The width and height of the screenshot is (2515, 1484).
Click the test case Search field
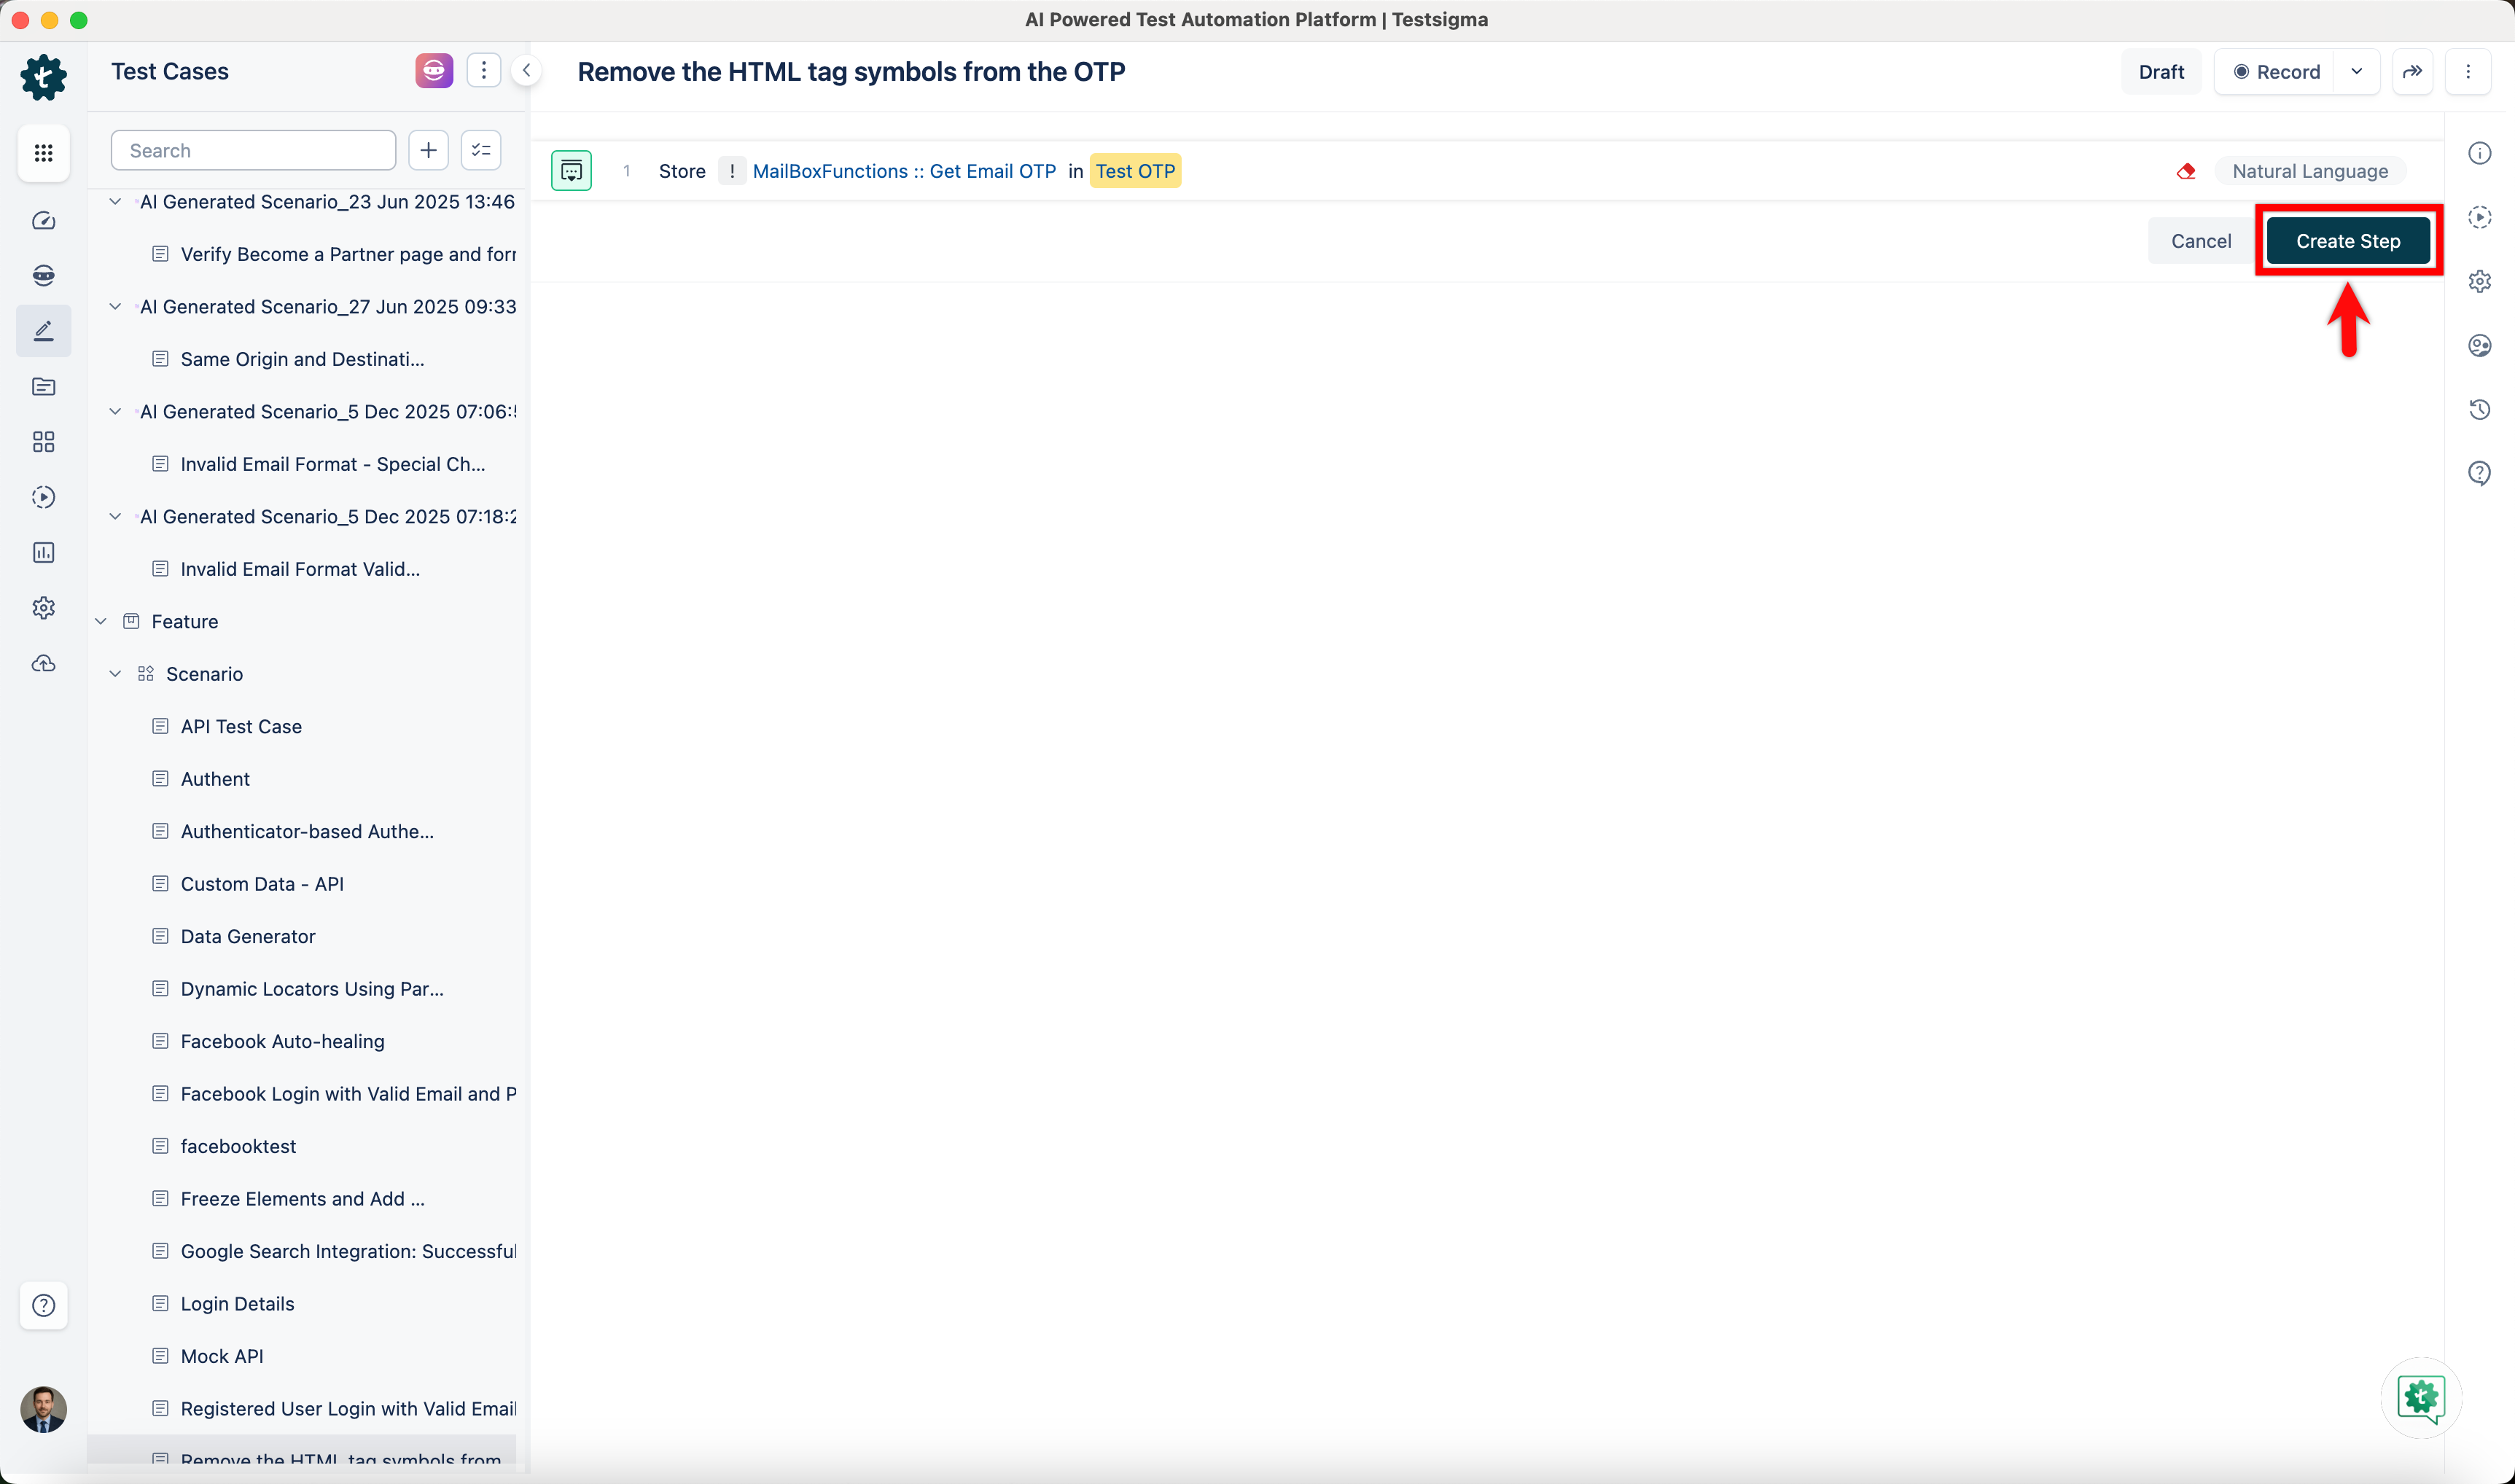[x=254, y=150]
